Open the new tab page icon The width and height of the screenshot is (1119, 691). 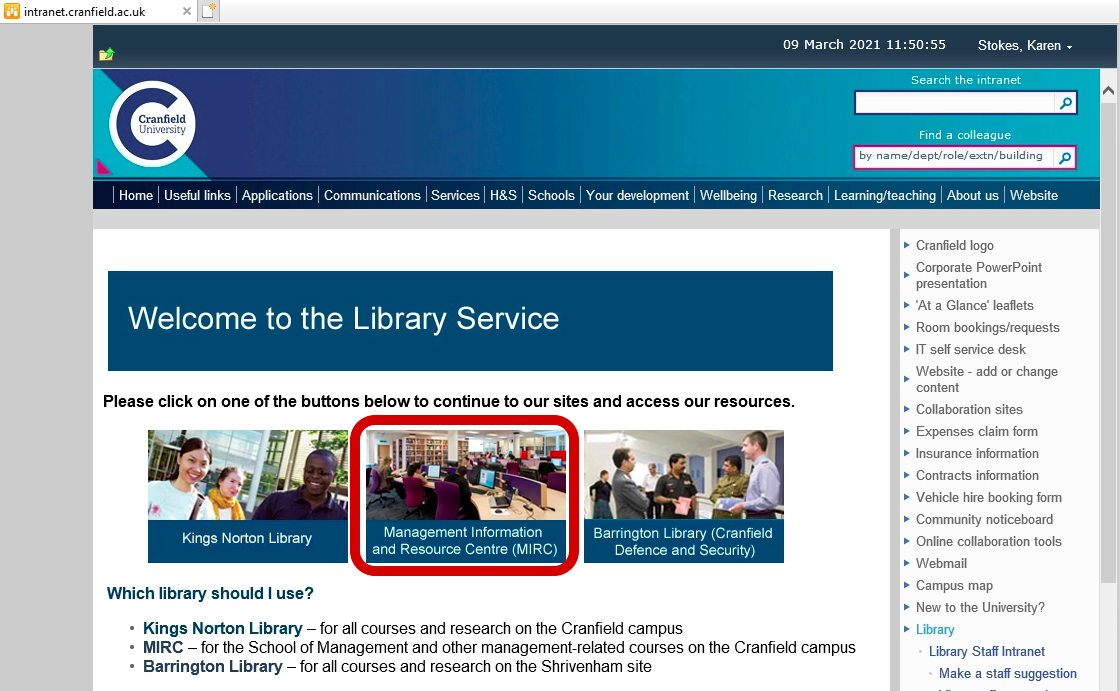208,11
